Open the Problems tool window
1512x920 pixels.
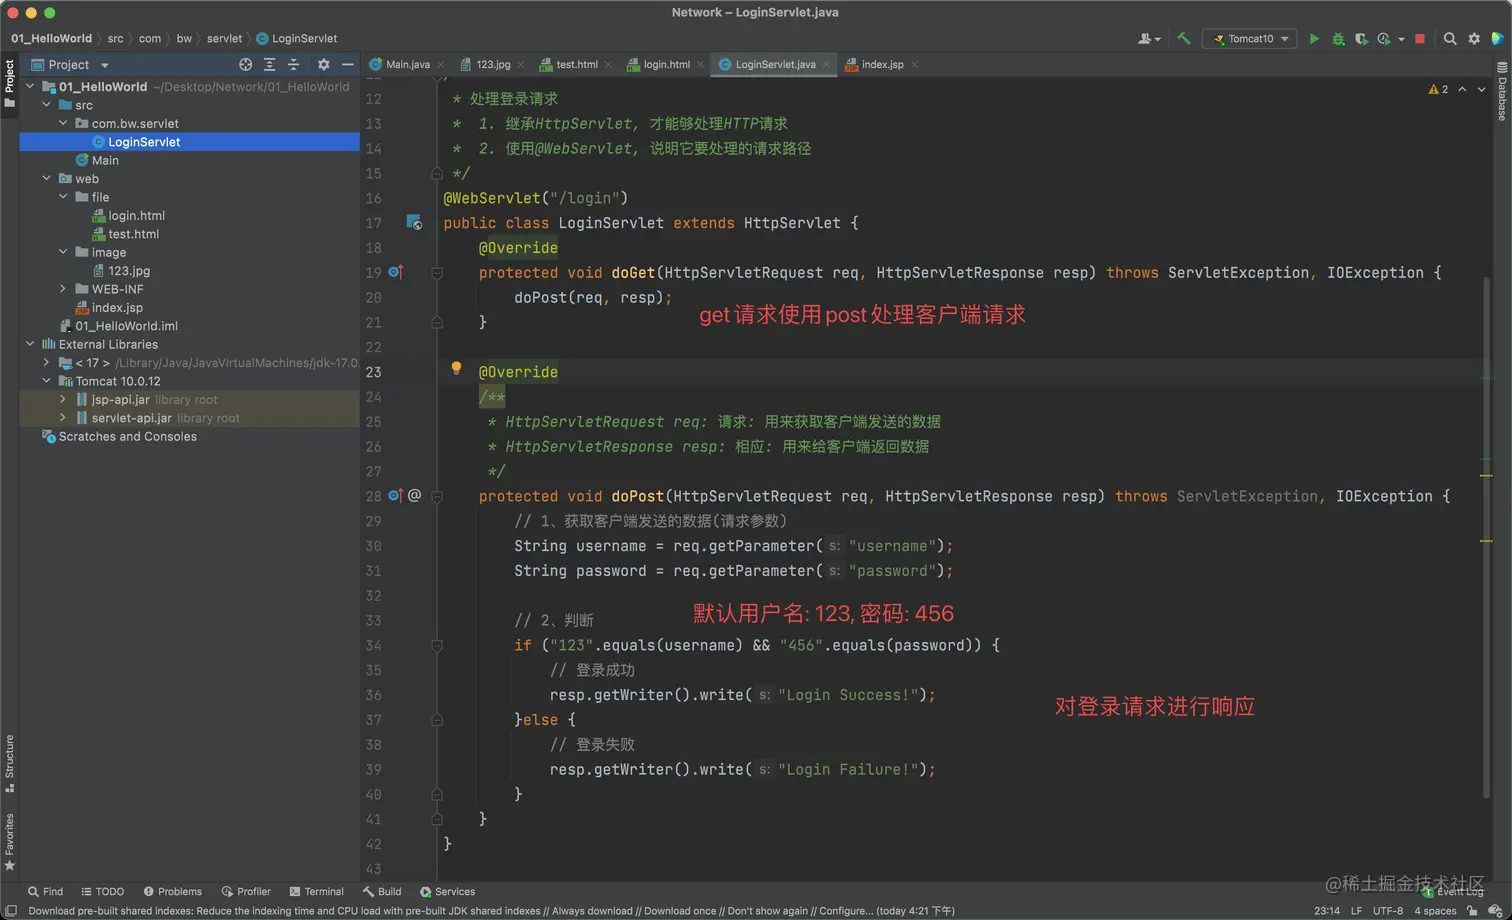(x=172, y=892)
